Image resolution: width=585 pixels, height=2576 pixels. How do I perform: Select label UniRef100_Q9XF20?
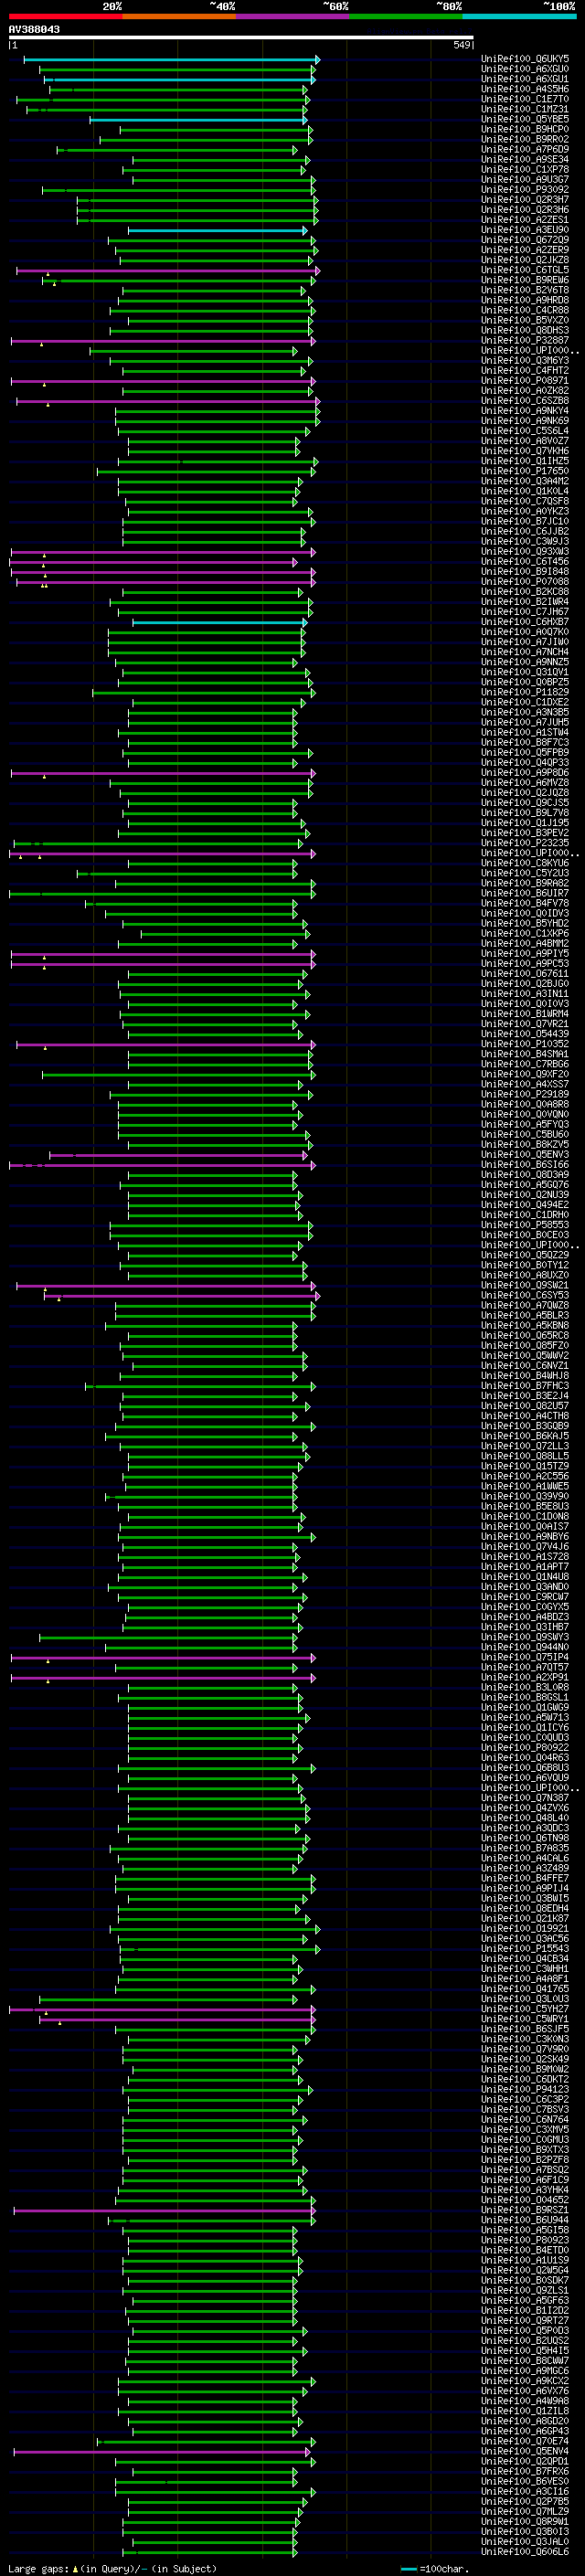click(x=525, y=1074)
